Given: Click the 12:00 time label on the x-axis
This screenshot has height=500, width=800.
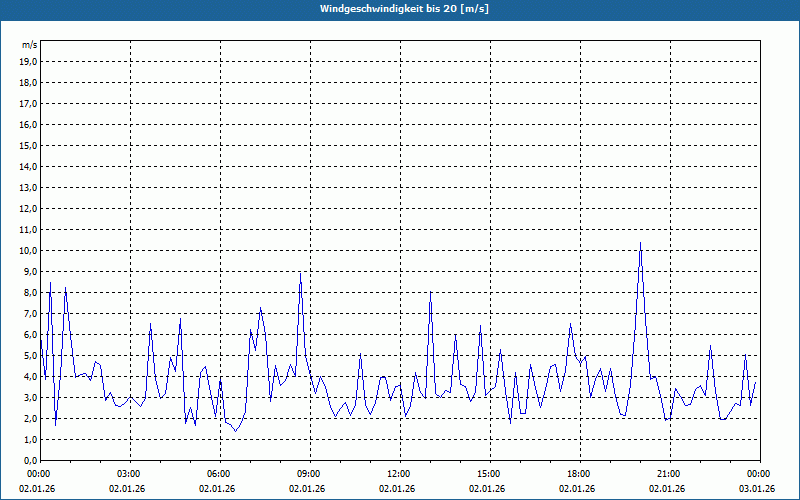Looking at the screenshot, I should [x=399, y=473].
